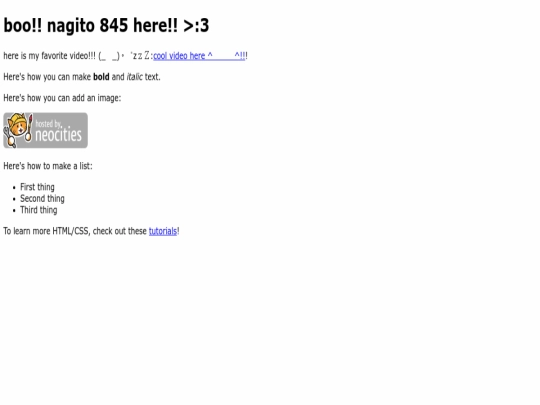The width and height of the screenshot is (540, 405).
Task: Click the bullet before "First thing"
Action: [14, 188]
